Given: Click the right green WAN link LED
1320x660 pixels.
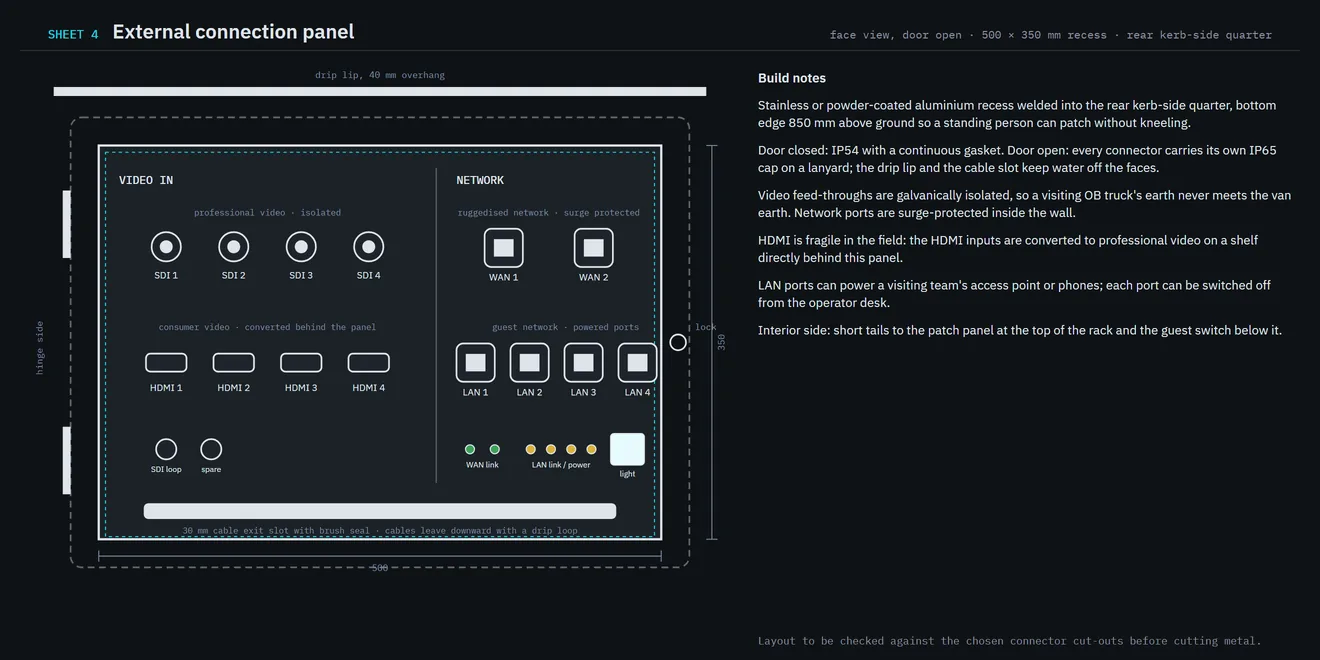Looking at the screenshot, I should pos(495,449).
